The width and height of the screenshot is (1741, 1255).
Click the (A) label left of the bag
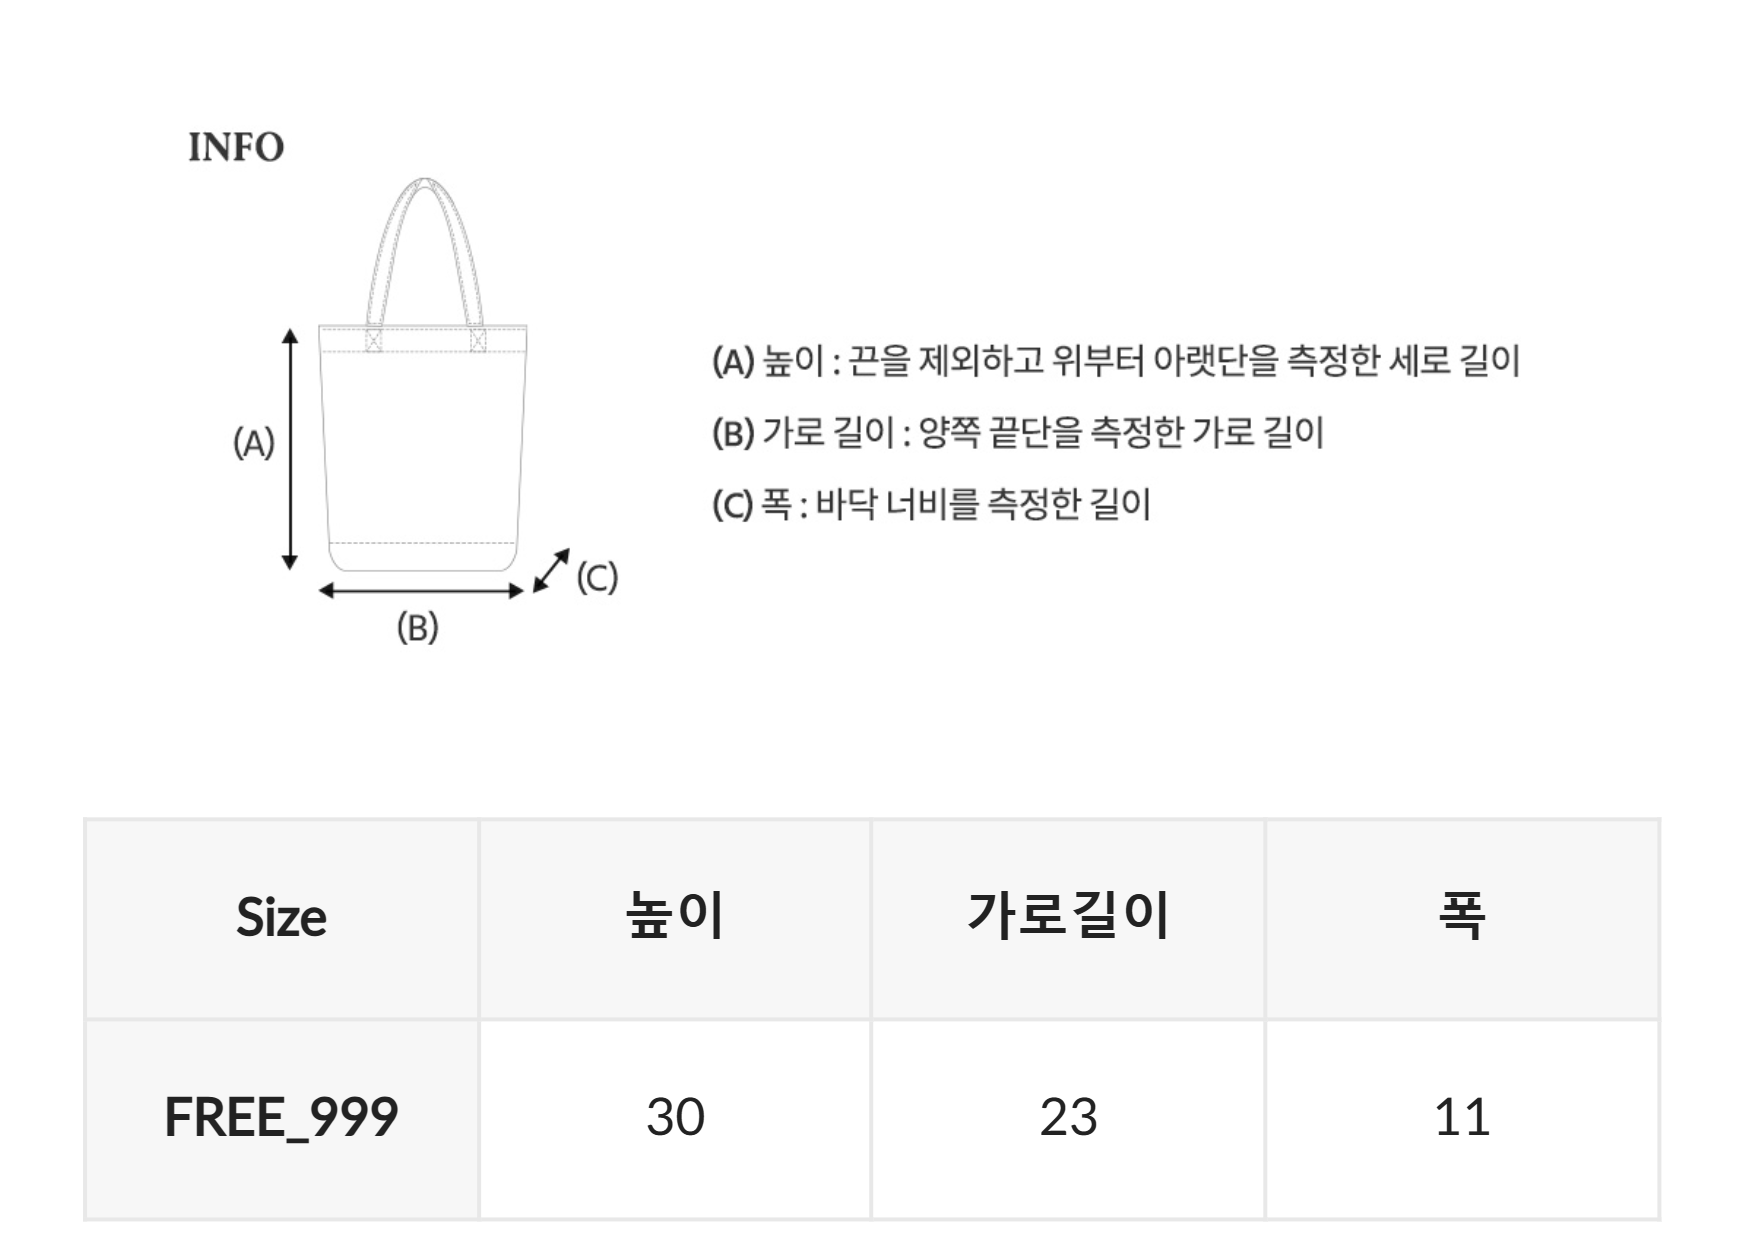253,443
